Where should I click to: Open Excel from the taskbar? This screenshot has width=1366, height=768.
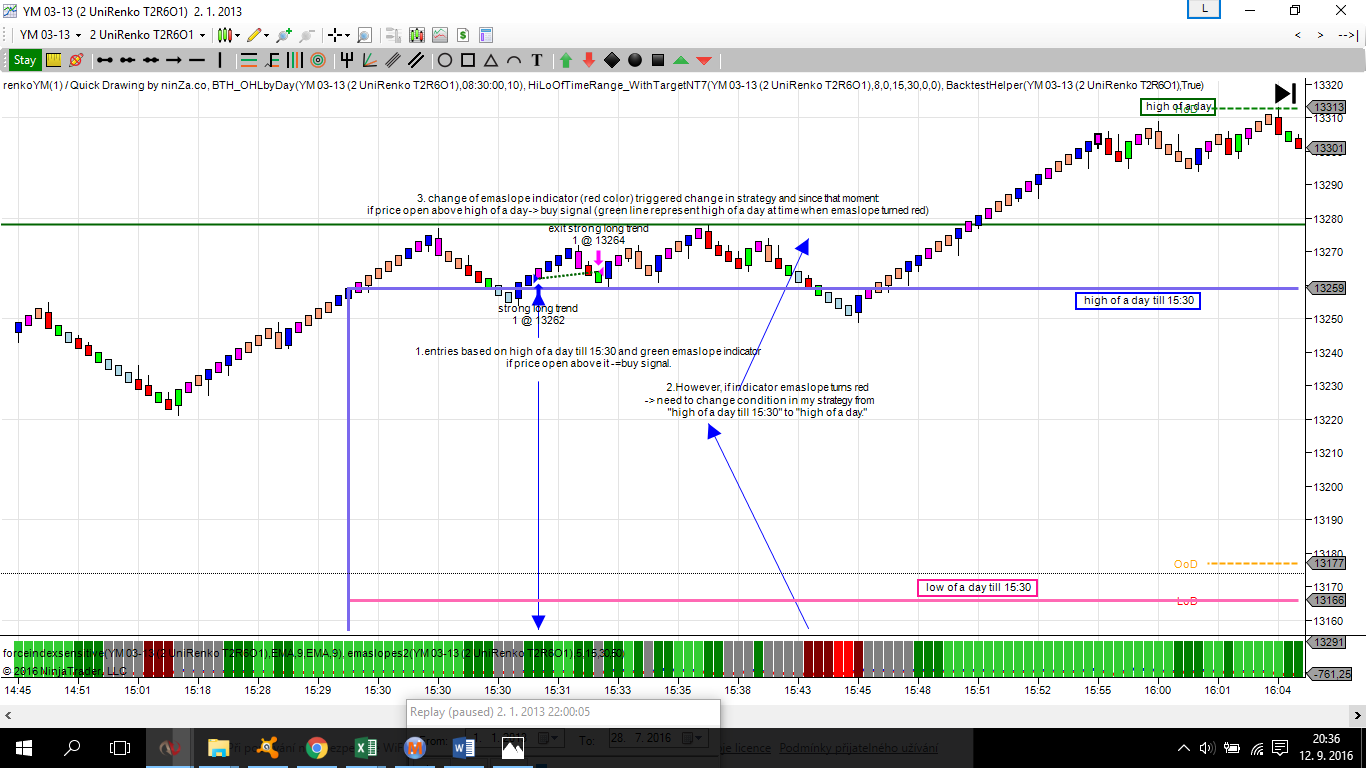pyautogui.click(x=366, y=747)
